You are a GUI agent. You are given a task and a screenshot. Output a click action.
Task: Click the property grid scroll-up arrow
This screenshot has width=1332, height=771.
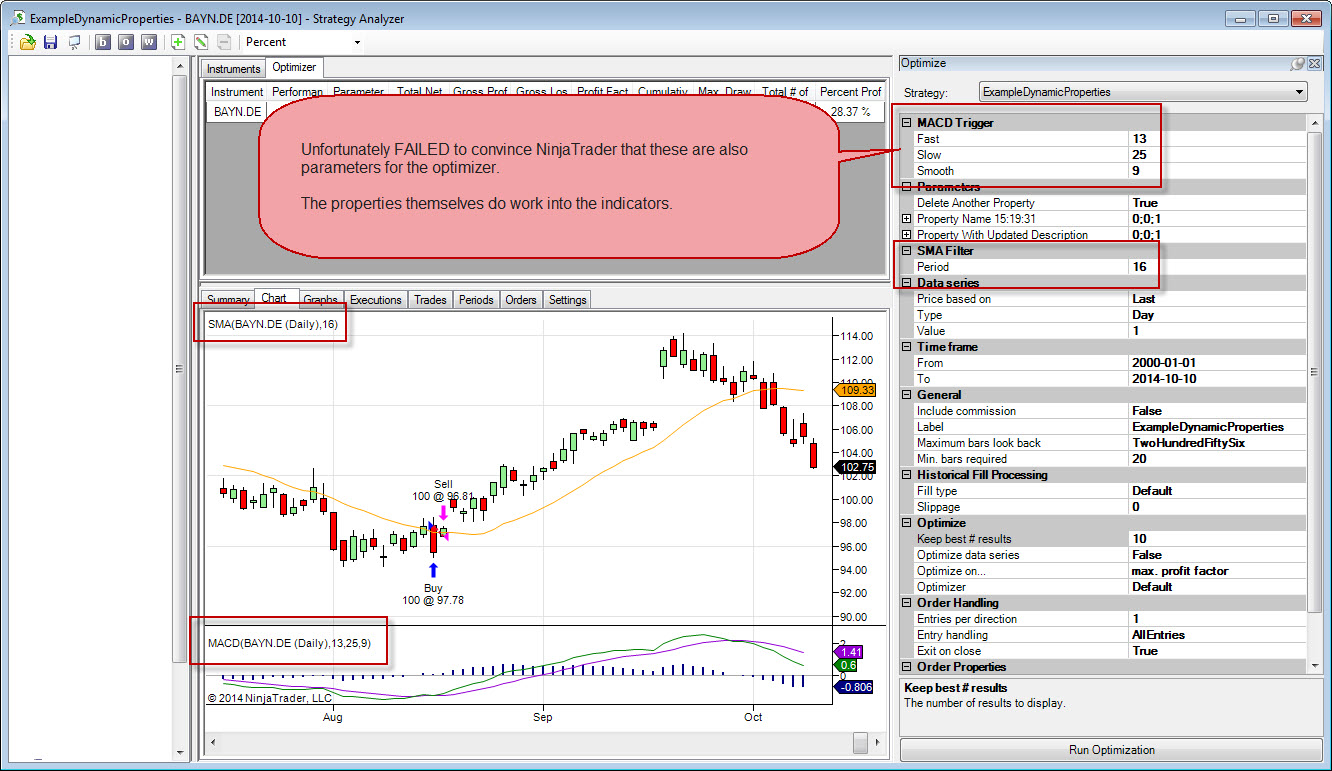(x=1316, y=124)
